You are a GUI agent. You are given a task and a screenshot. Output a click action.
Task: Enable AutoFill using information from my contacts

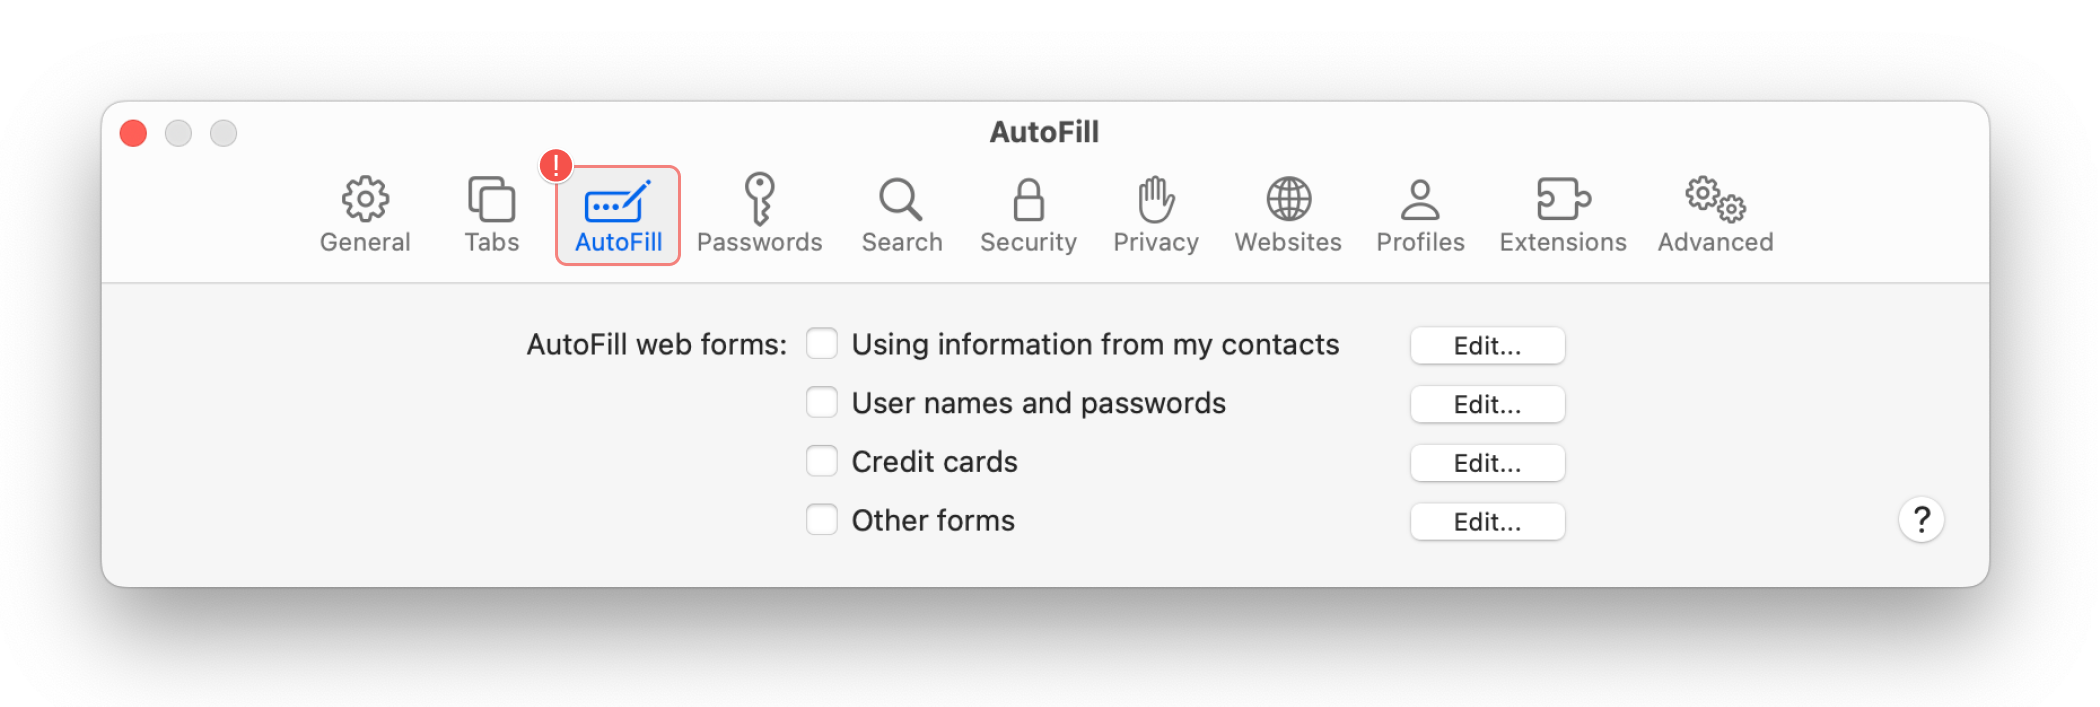point(822,344)
